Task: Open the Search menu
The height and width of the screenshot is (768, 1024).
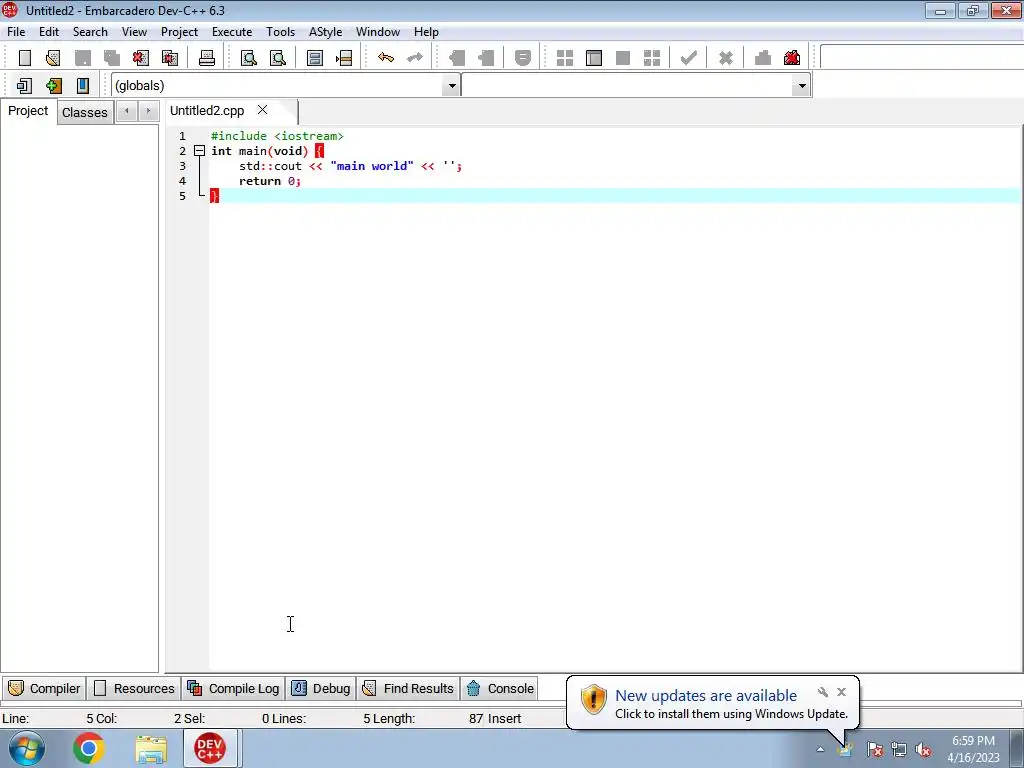Action: [90, 32]
